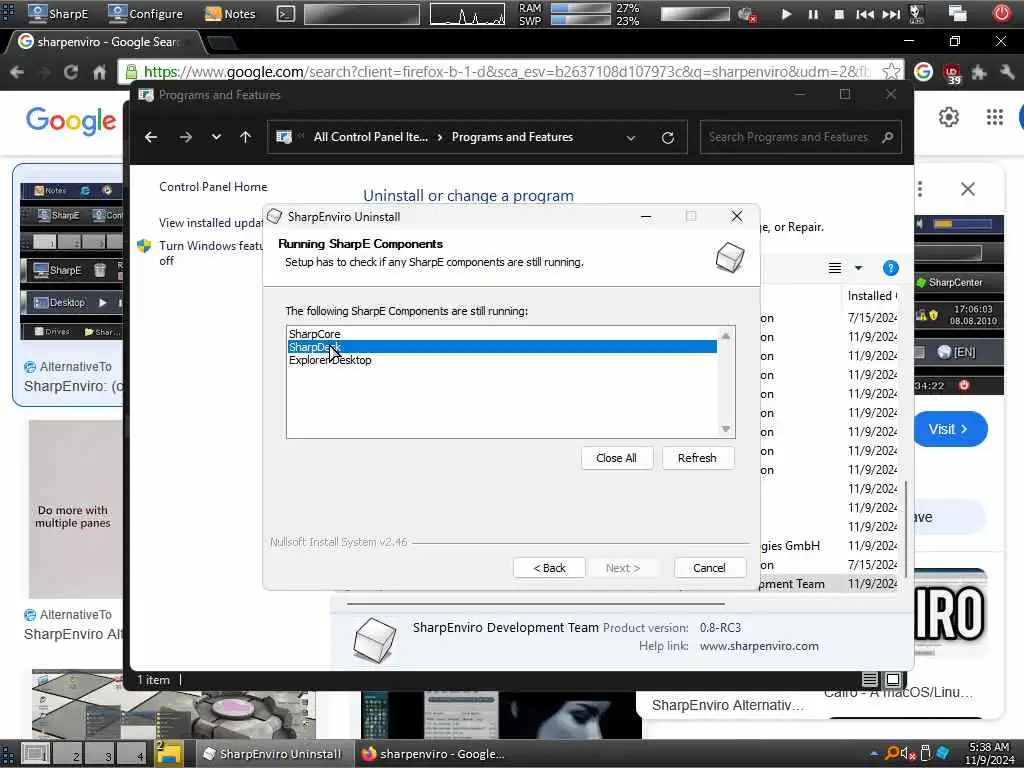Open the browser extensions puzzle icon
Viewport: 1024px width, 768px height.
pos(978,72)
